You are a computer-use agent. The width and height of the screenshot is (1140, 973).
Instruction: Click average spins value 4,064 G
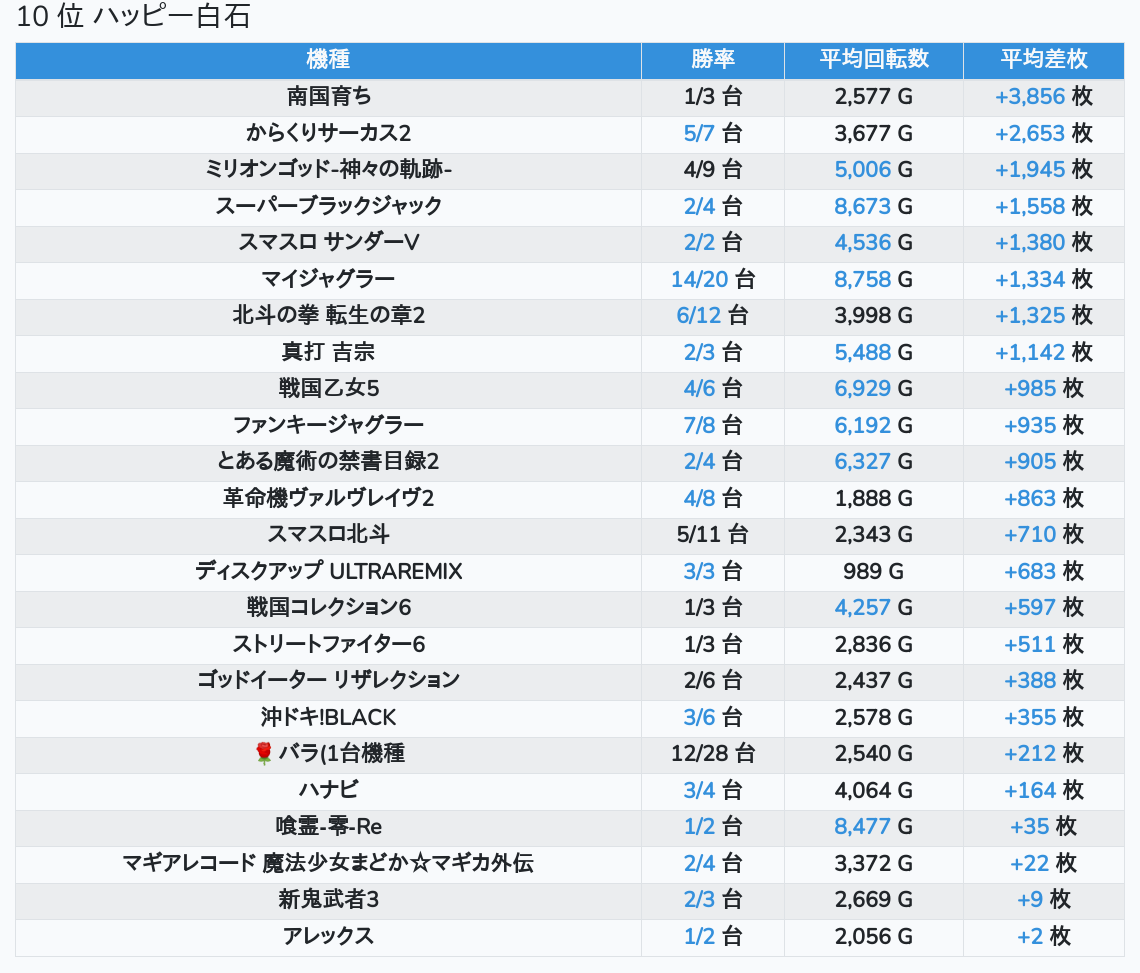[874, 790]
